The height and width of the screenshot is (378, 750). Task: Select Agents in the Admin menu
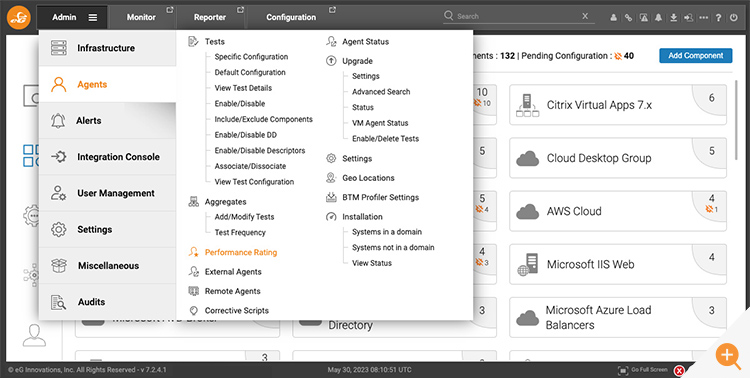(x=108, y=84)
